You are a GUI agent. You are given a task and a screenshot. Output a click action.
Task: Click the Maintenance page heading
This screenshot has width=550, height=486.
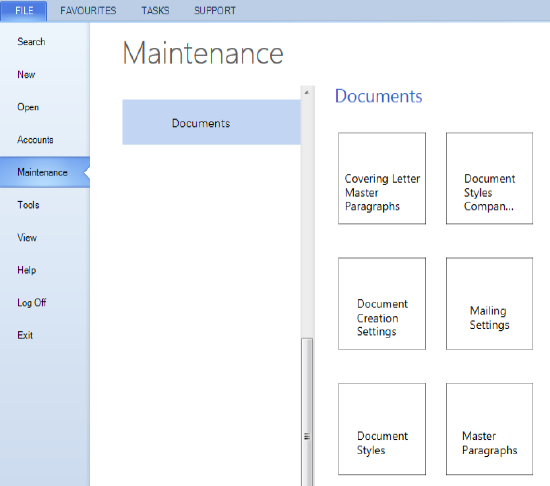pyautogui.click(x=203, y=53)
